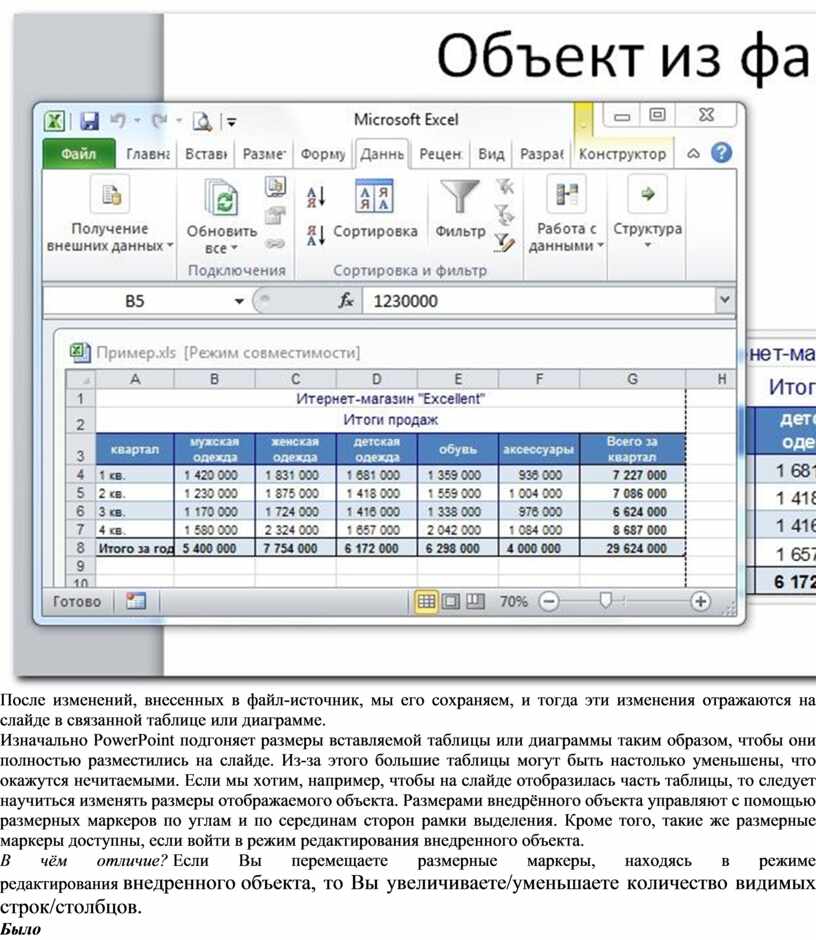Image resolution: width=816 pixels, height=940 pixels.
Task: Customize the quick access toolbar dropdown
Action: (231, 122)
